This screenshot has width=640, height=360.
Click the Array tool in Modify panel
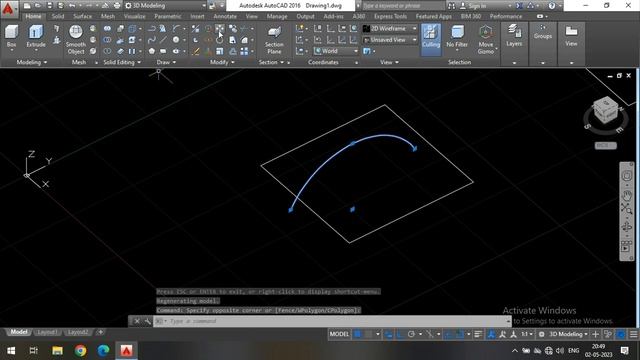click(244, 51)
